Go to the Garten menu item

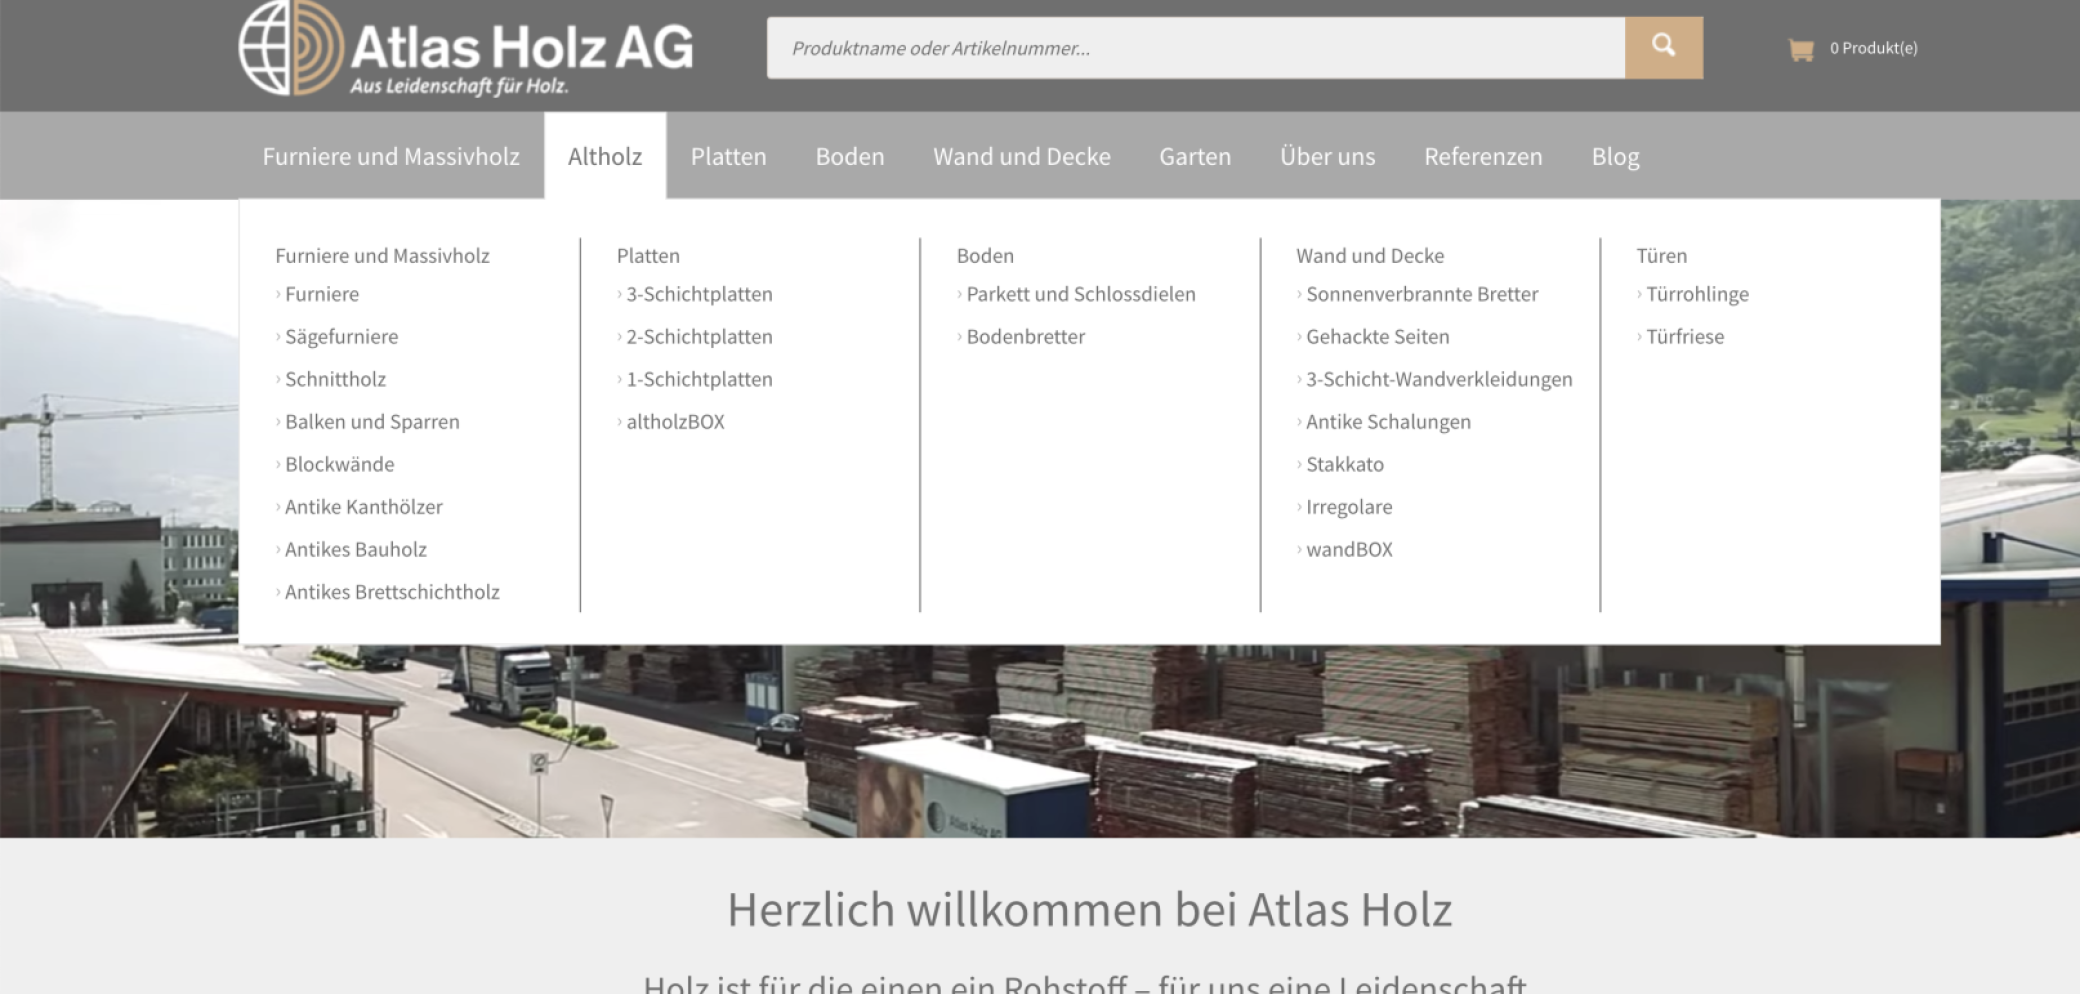pyautogui.click(x=1194, y=156)
